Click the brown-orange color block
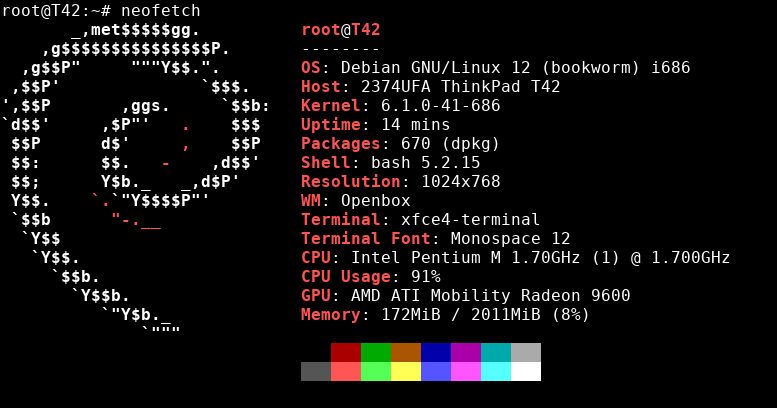777x408 pixels. click(x=406, y=352)
